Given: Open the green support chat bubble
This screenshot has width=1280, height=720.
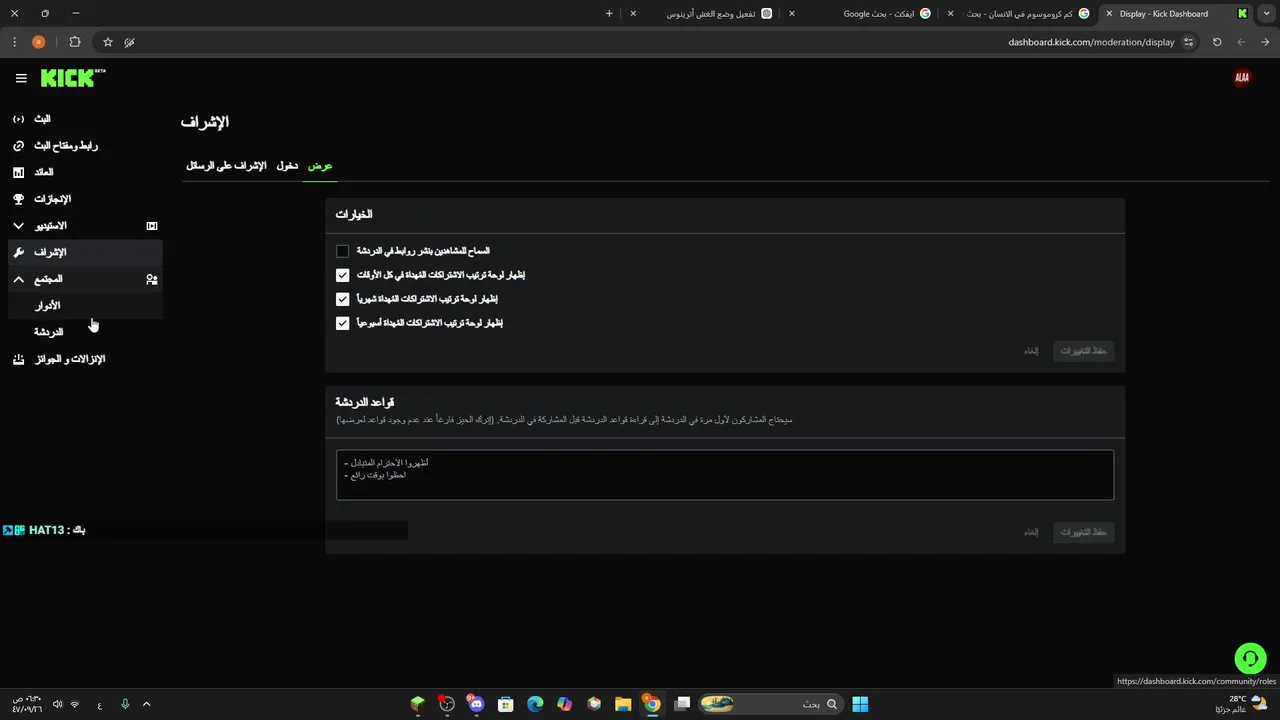Looking at the screenshot, I should pos(1250,658).
